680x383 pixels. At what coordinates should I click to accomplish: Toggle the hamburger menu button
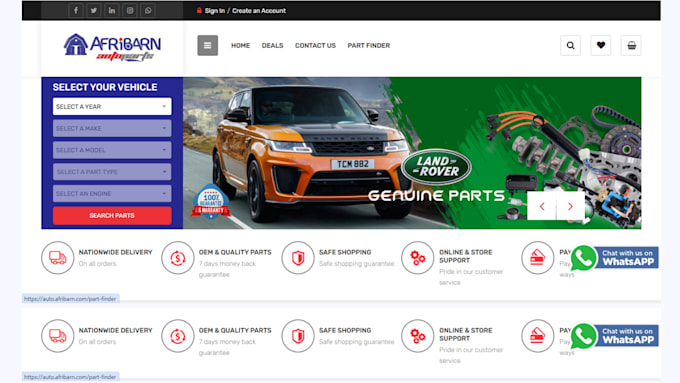[x=208, y=45]
